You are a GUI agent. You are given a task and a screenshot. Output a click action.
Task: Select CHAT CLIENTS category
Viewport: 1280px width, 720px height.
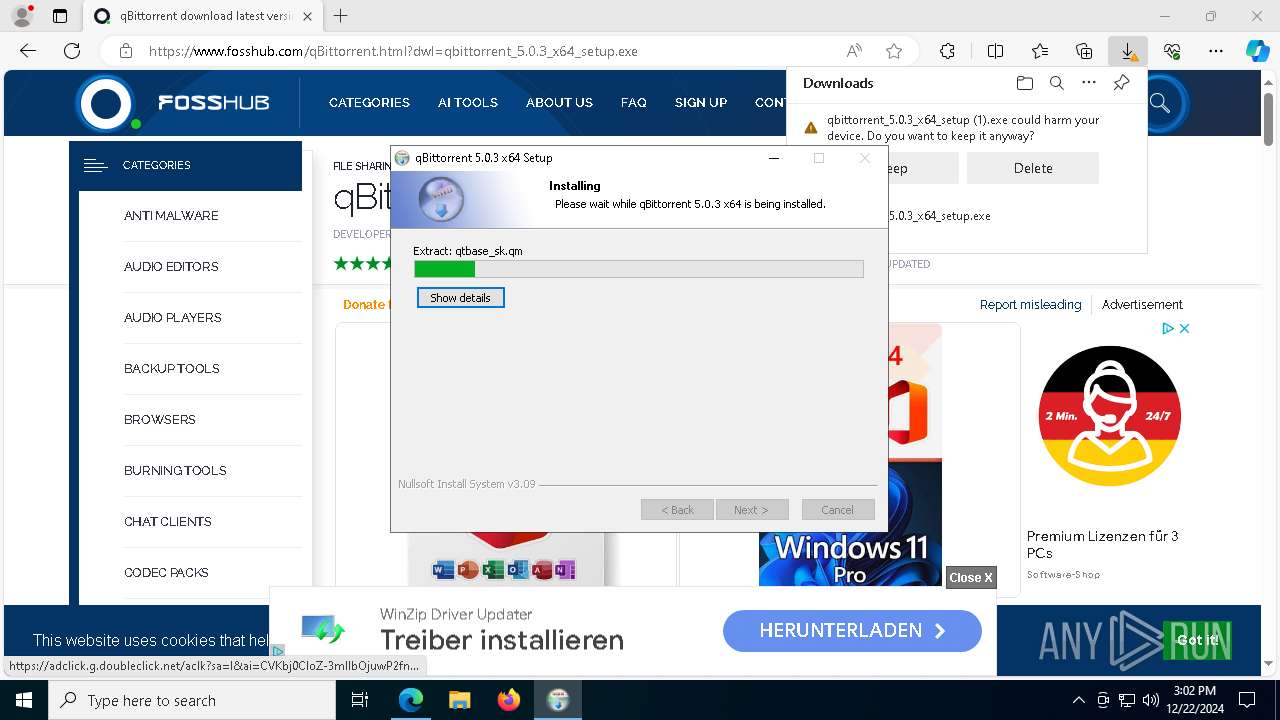pos(168,521)
